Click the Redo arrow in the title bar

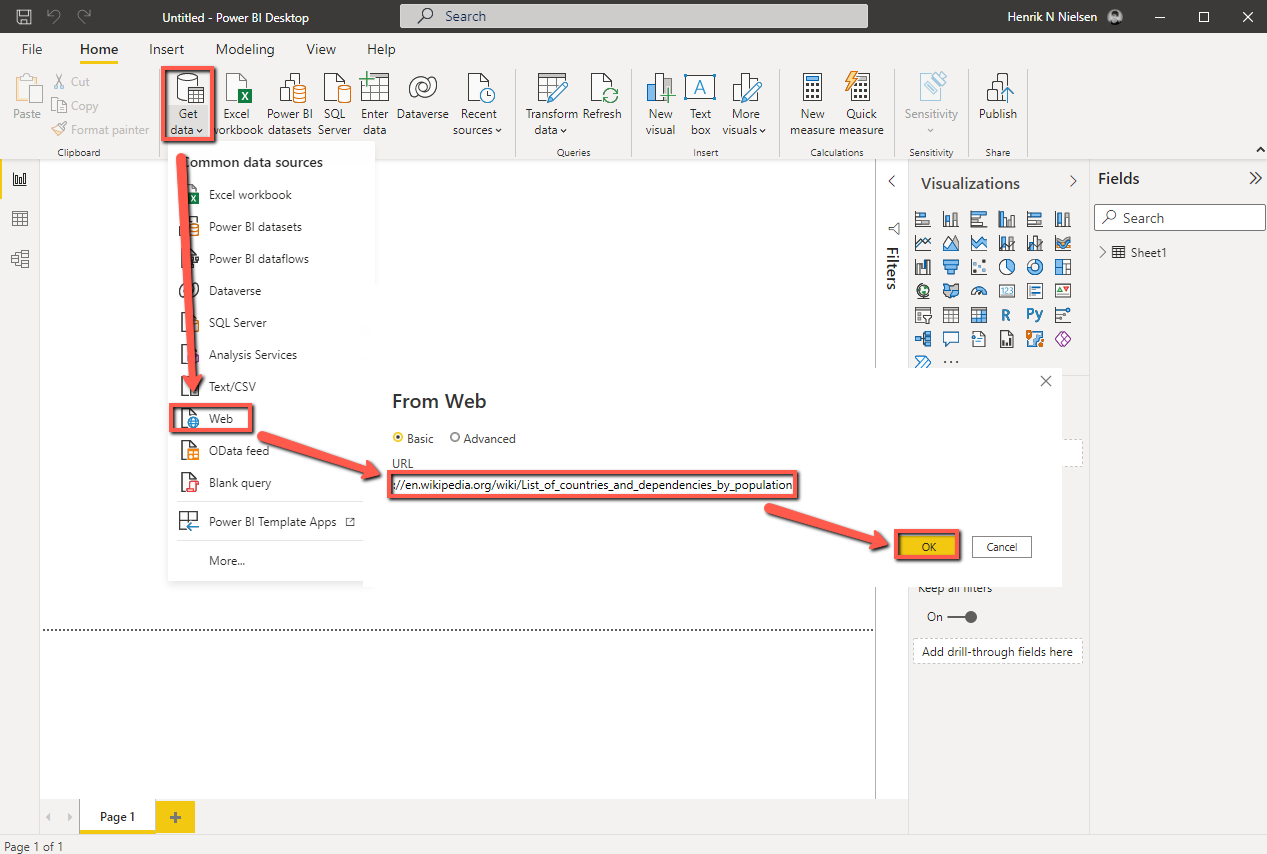point(84,17)
